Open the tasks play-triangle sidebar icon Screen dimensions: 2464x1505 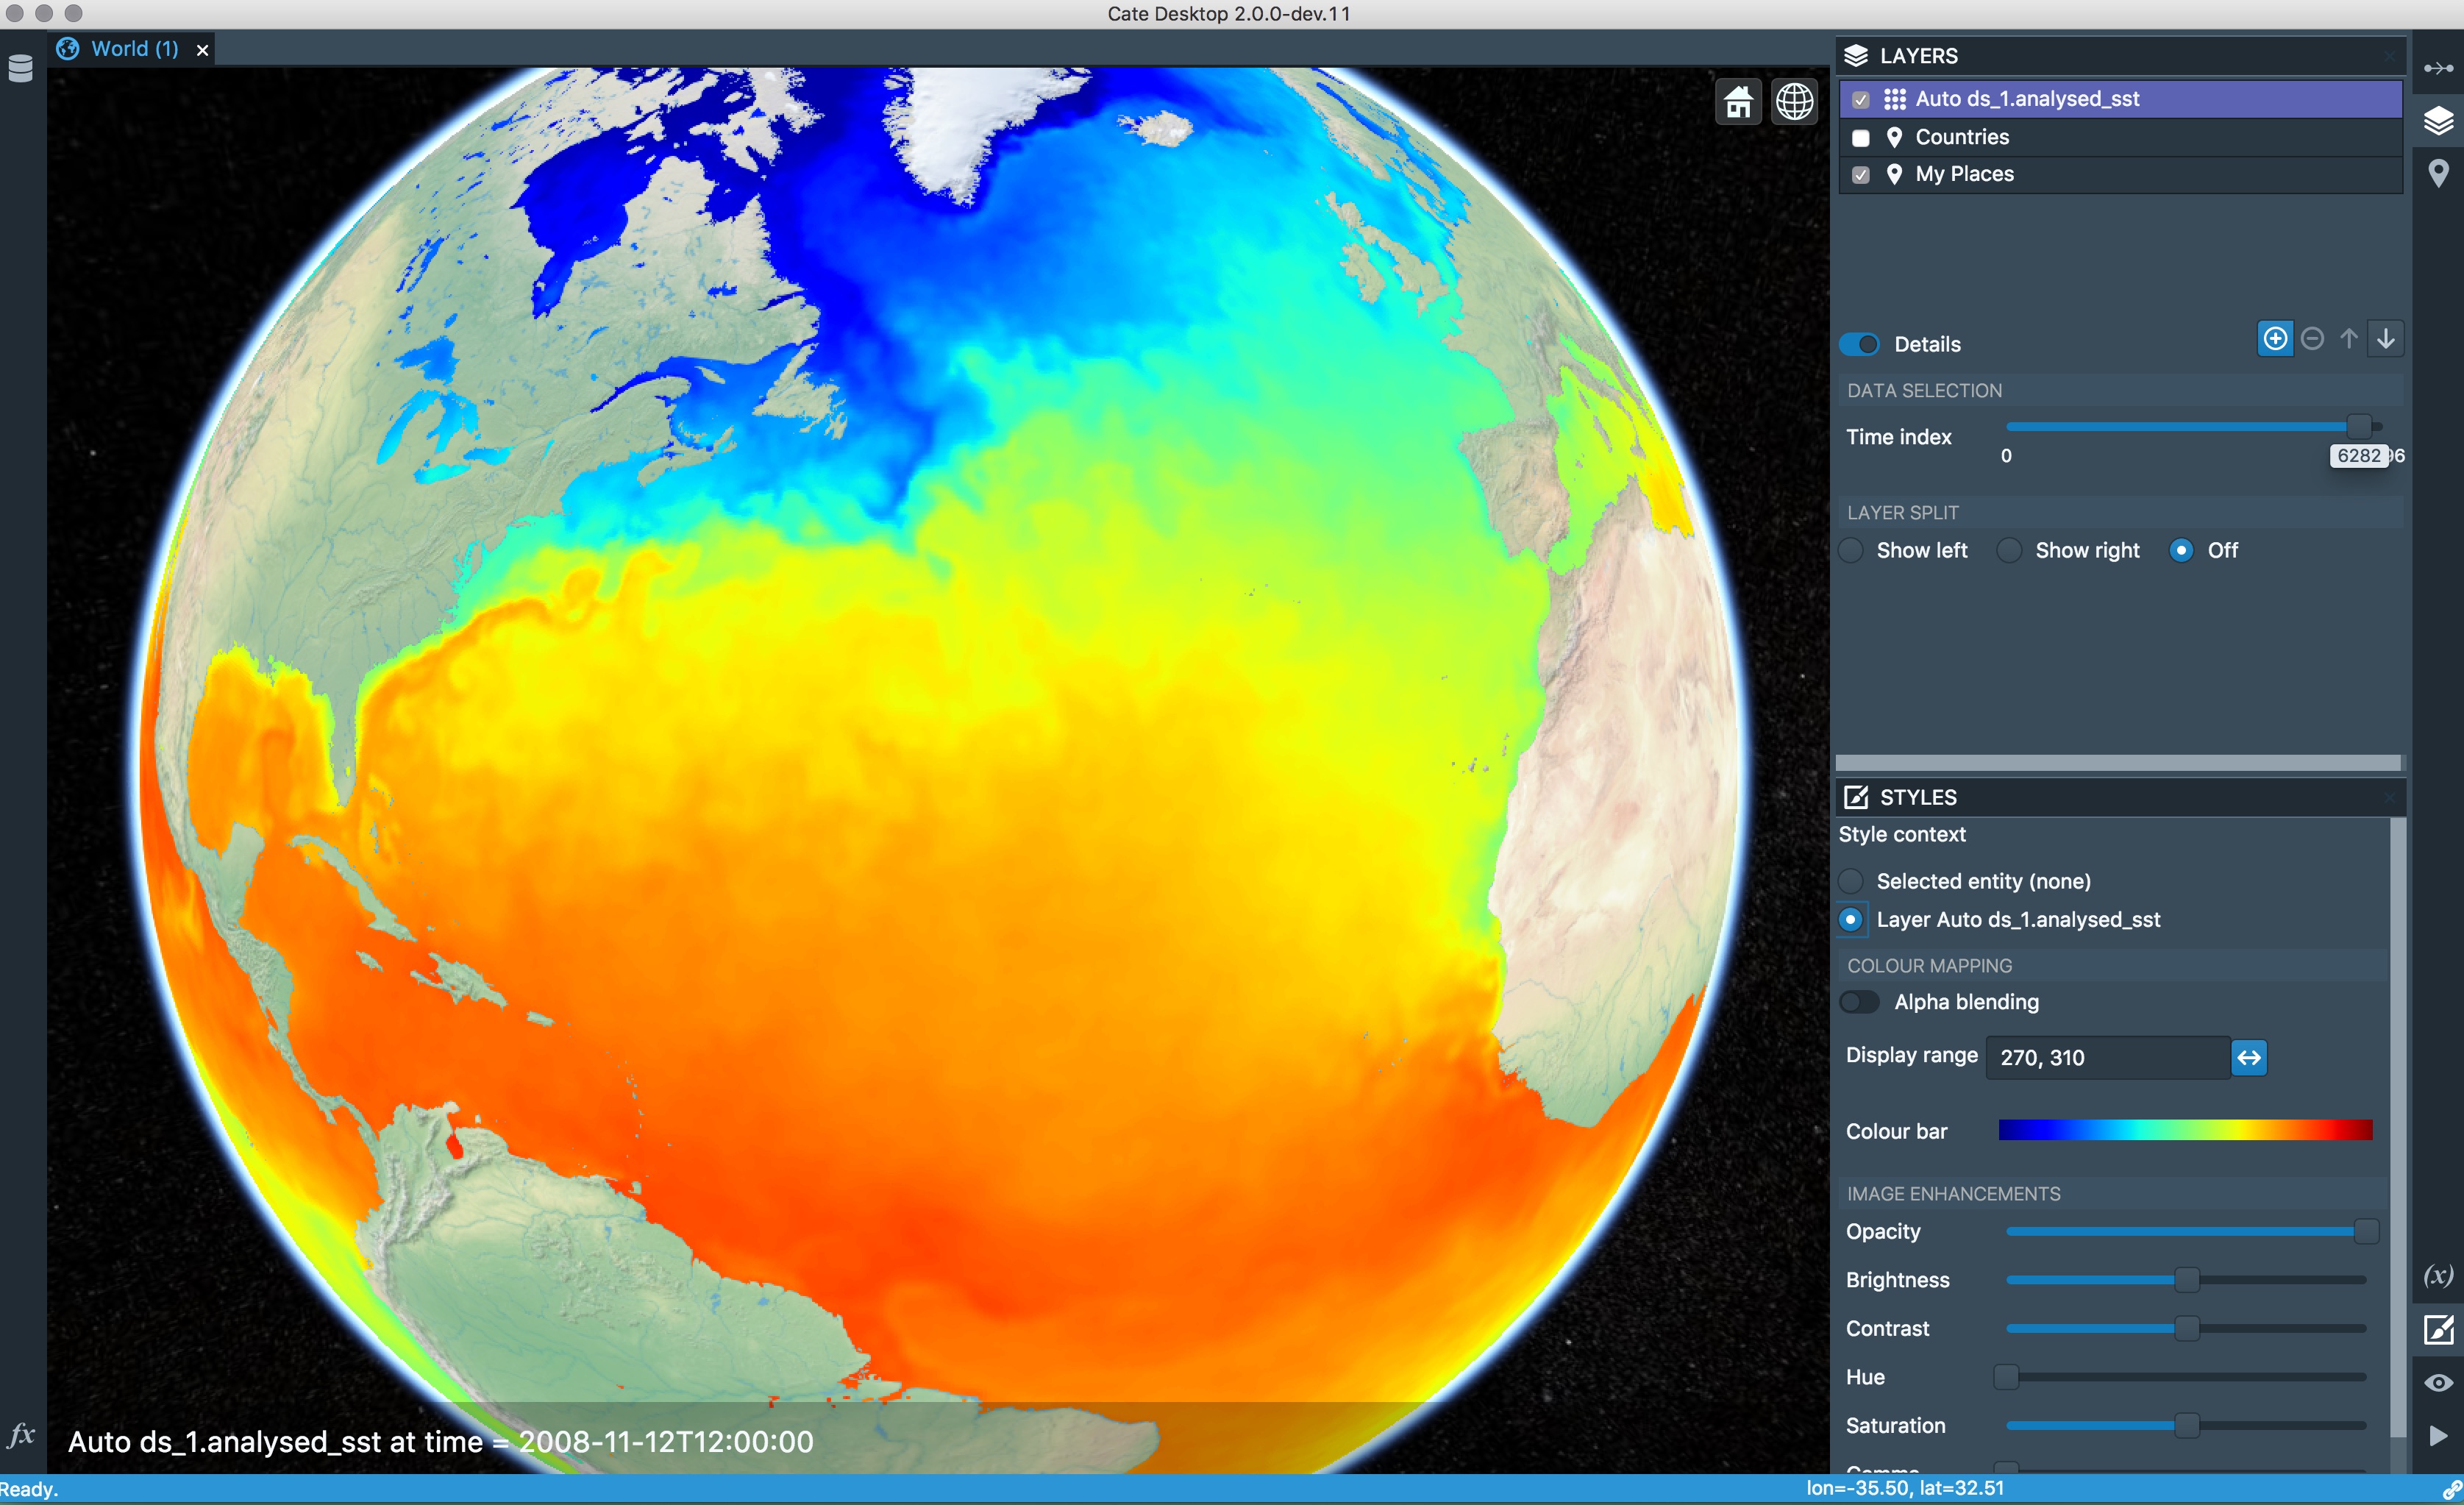pyautogui.click(x=2438, y=1435)
